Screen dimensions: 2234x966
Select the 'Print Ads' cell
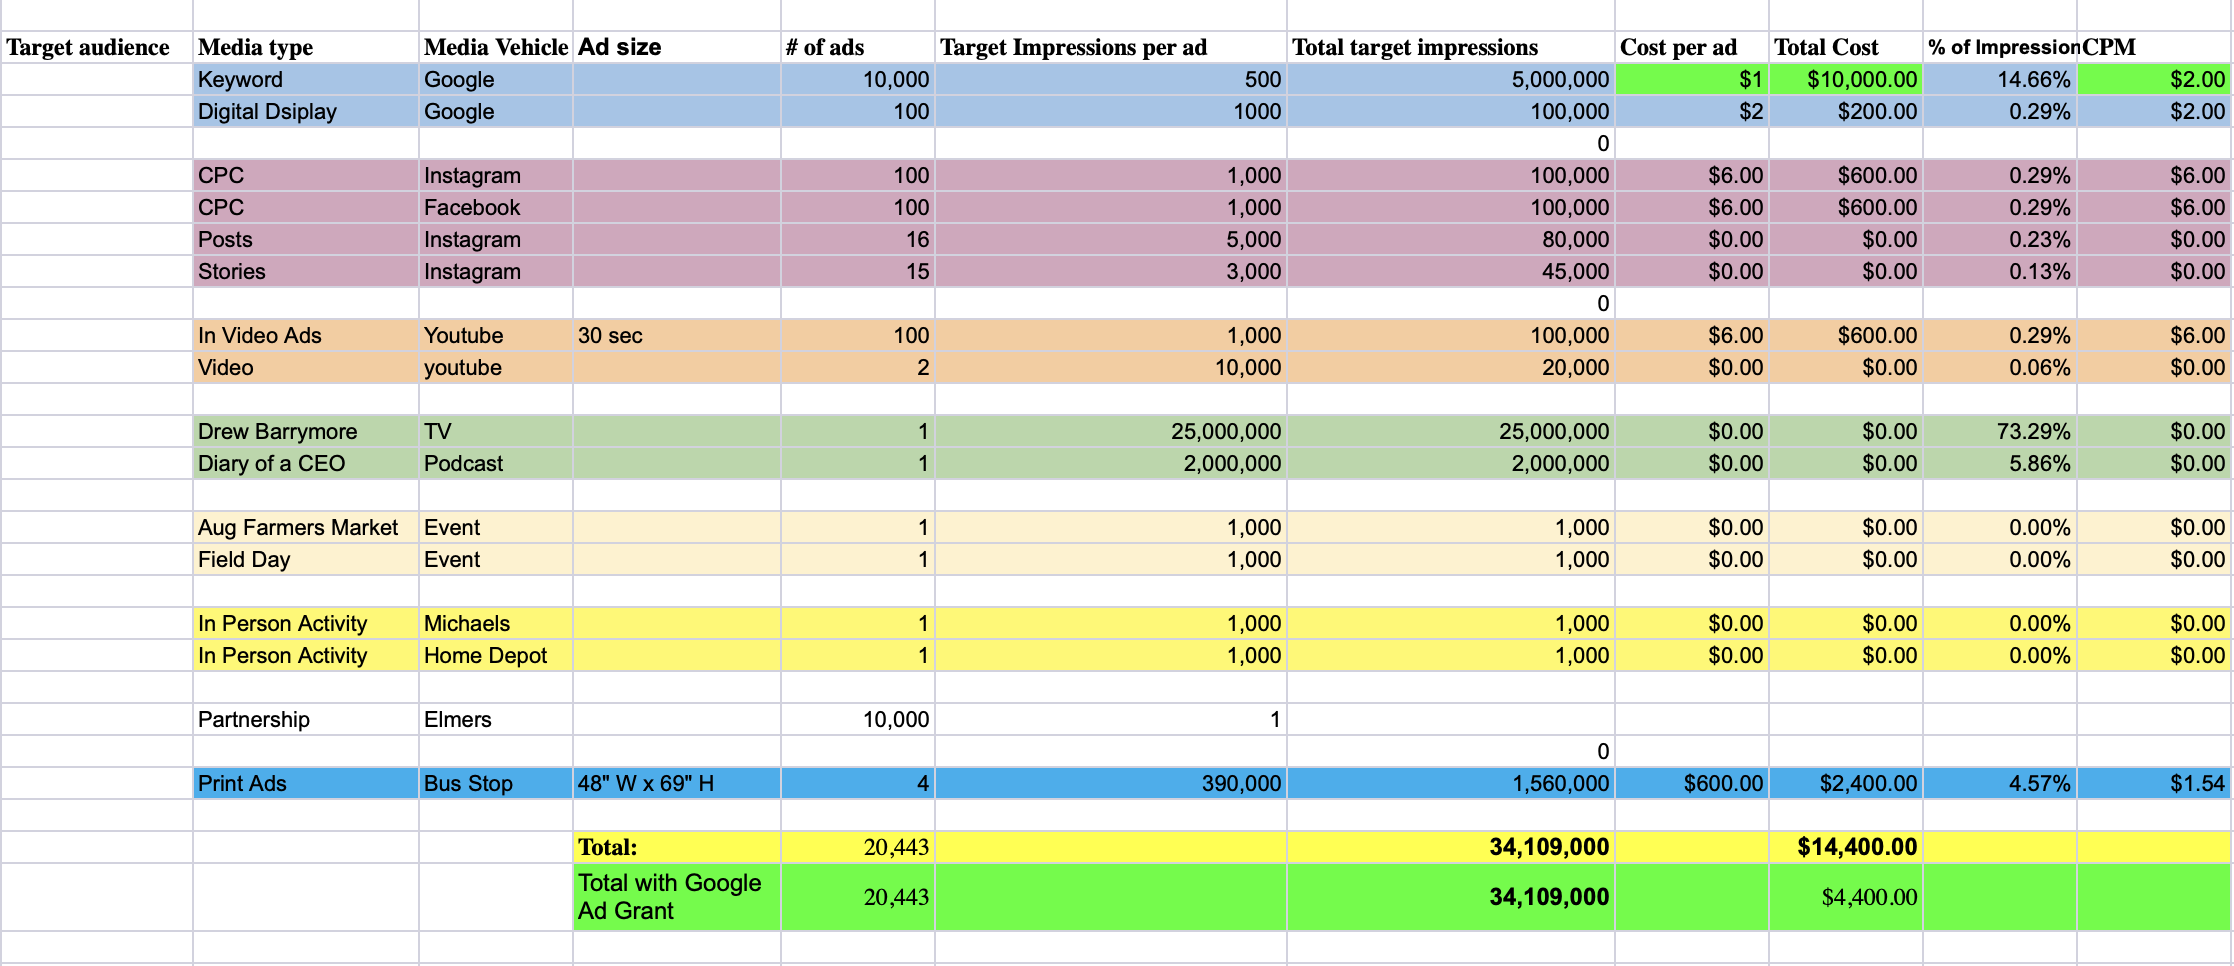coord(306,783)
